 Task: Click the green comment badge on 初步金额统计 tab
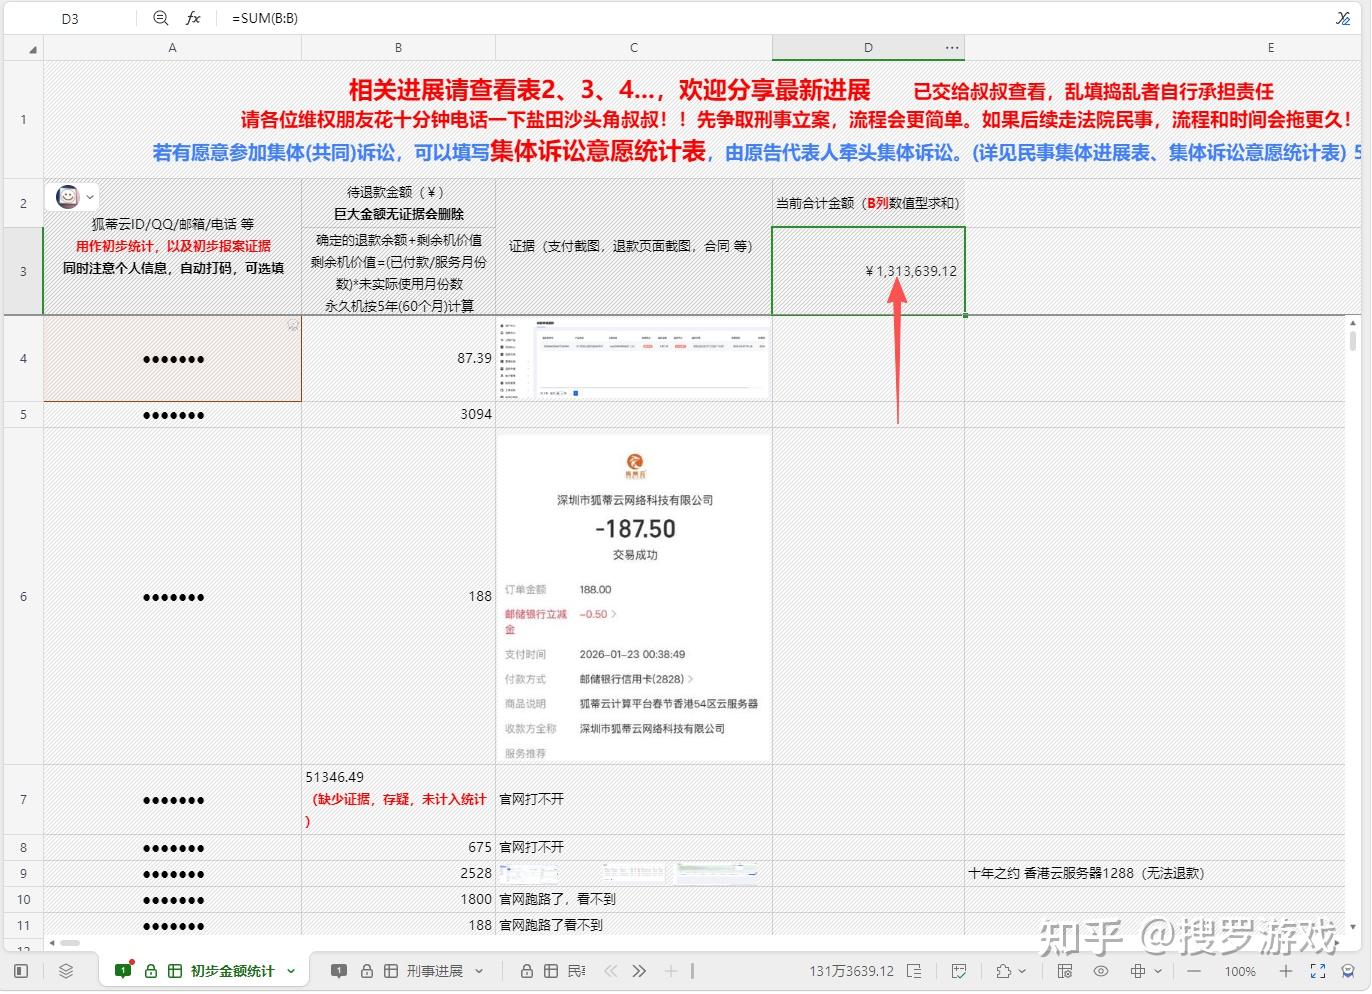tap(125, 970)
